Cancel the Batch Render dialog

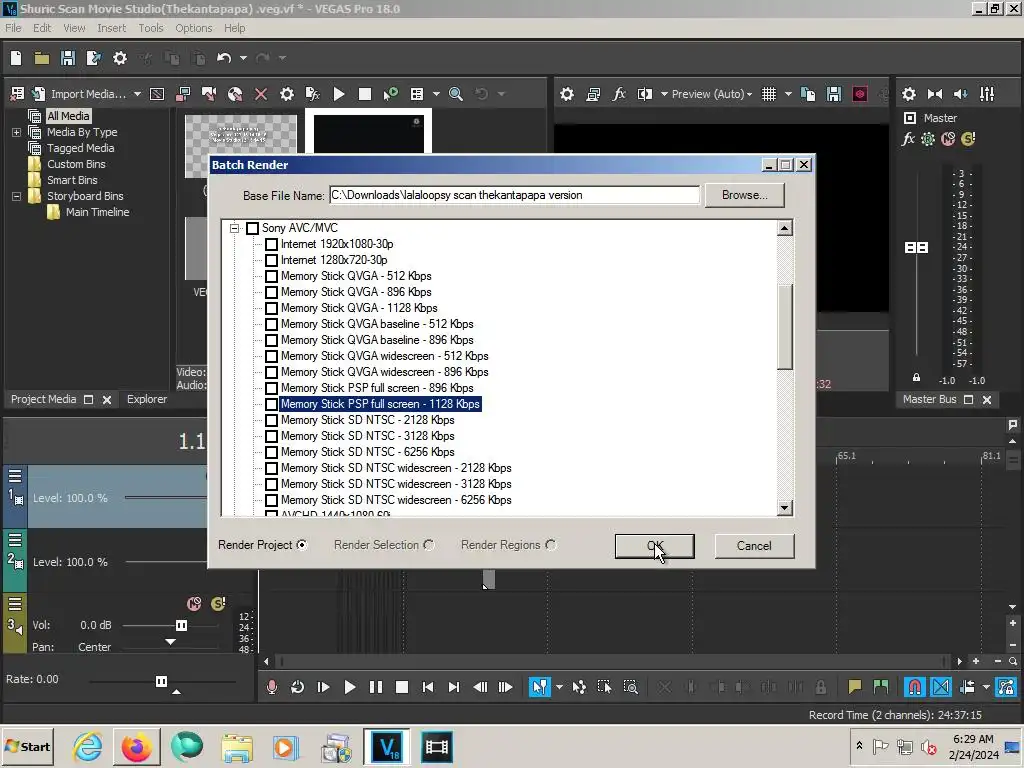click(754, 546)
